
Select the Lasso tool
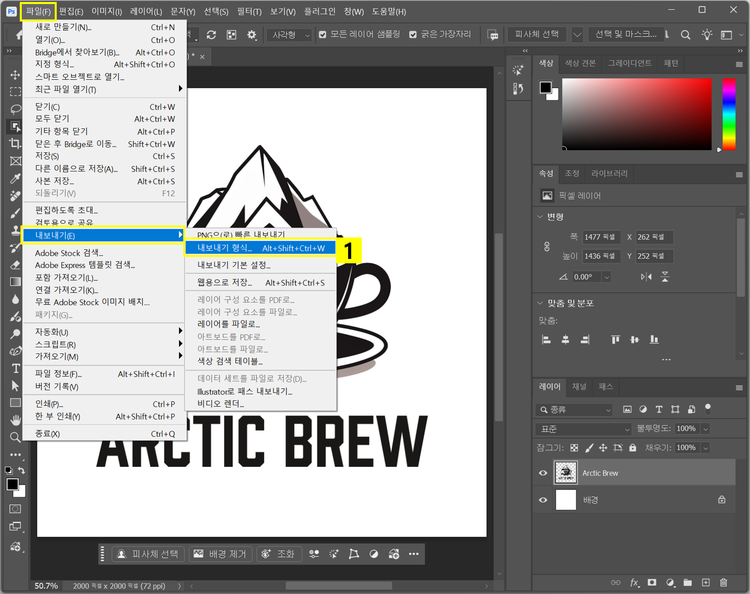pos(15,108)
